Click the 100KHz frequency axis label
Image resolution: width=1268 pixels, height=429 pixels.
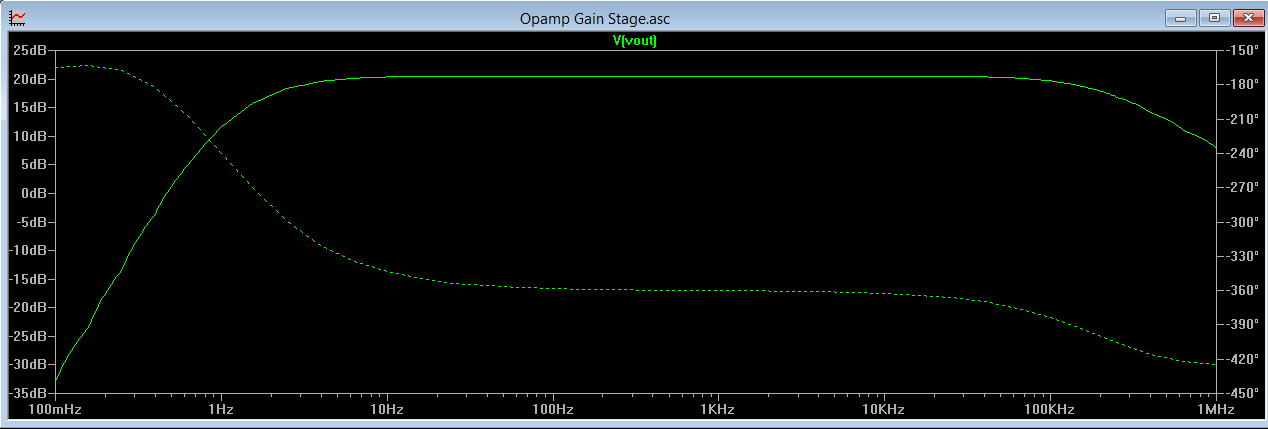click(x=1049, y=410)
